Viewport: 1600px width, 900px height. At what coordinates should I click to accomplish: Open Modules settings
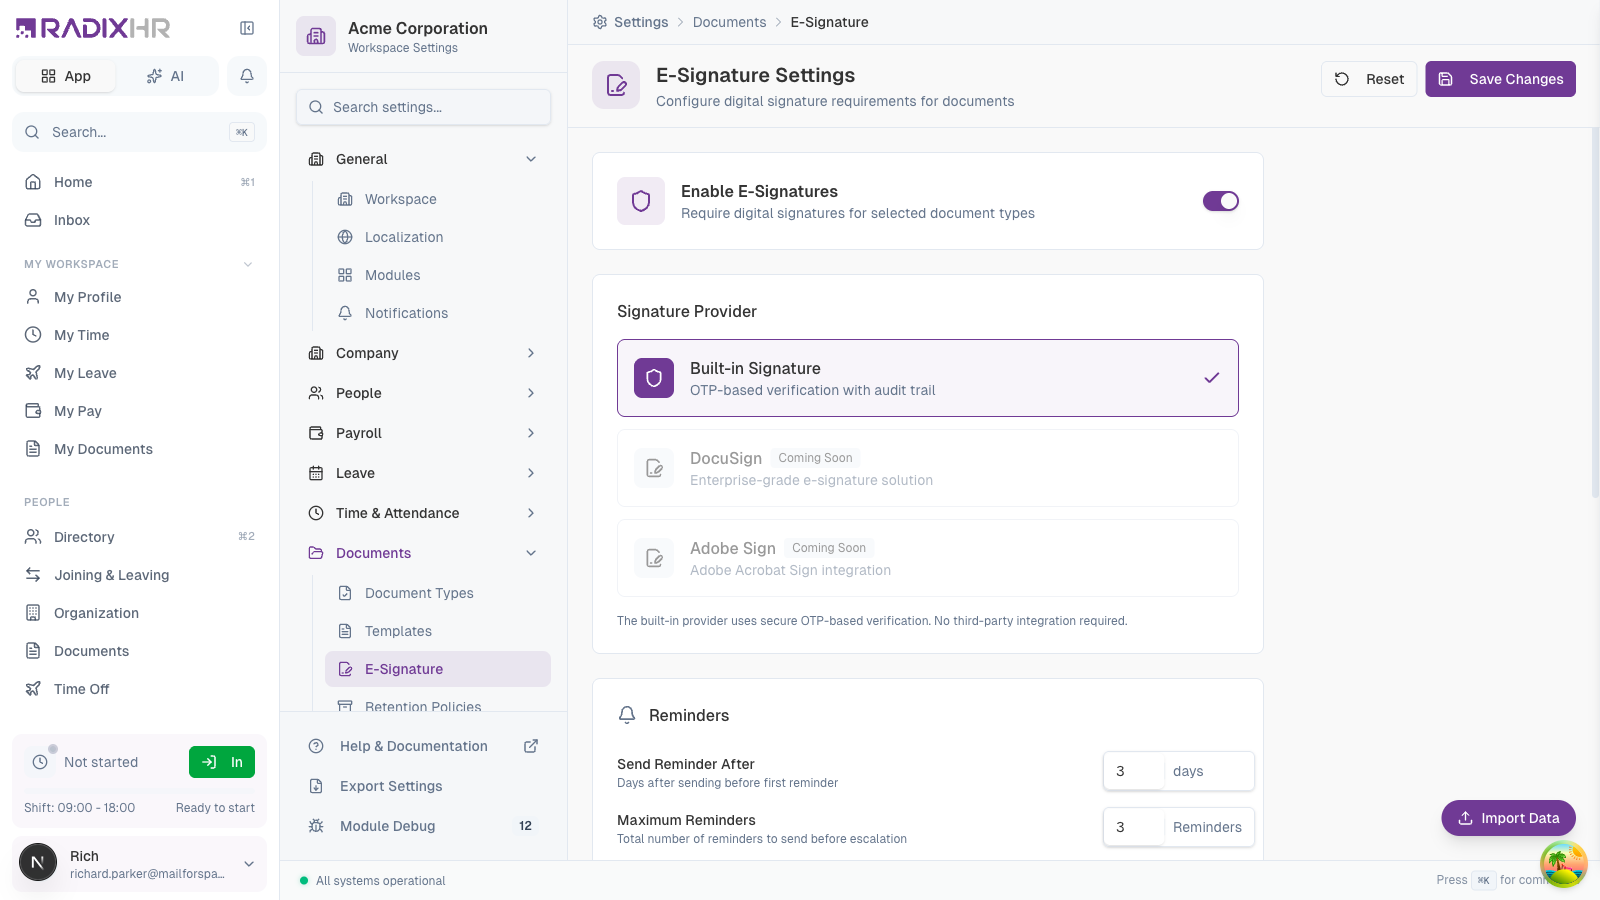click(x=438, y=275)
